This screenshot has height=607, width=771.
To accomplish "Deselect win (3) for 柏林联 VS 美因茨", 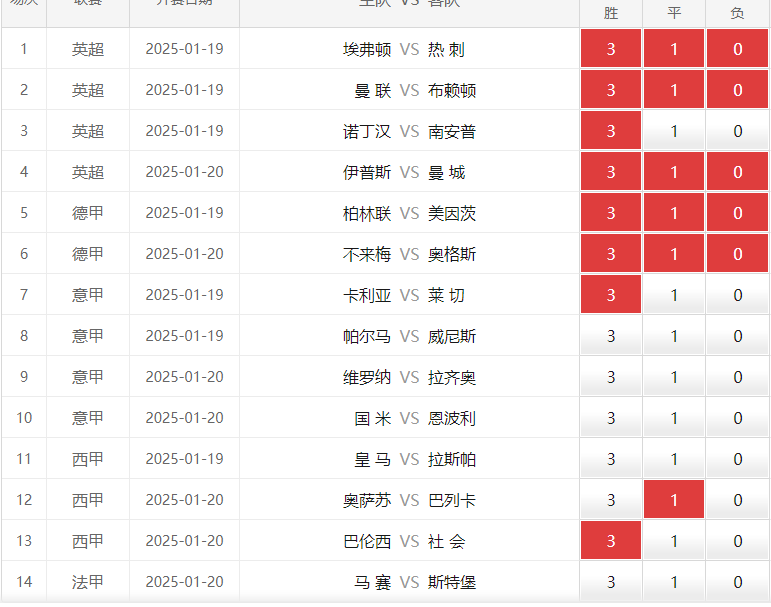I will point(611,213).
